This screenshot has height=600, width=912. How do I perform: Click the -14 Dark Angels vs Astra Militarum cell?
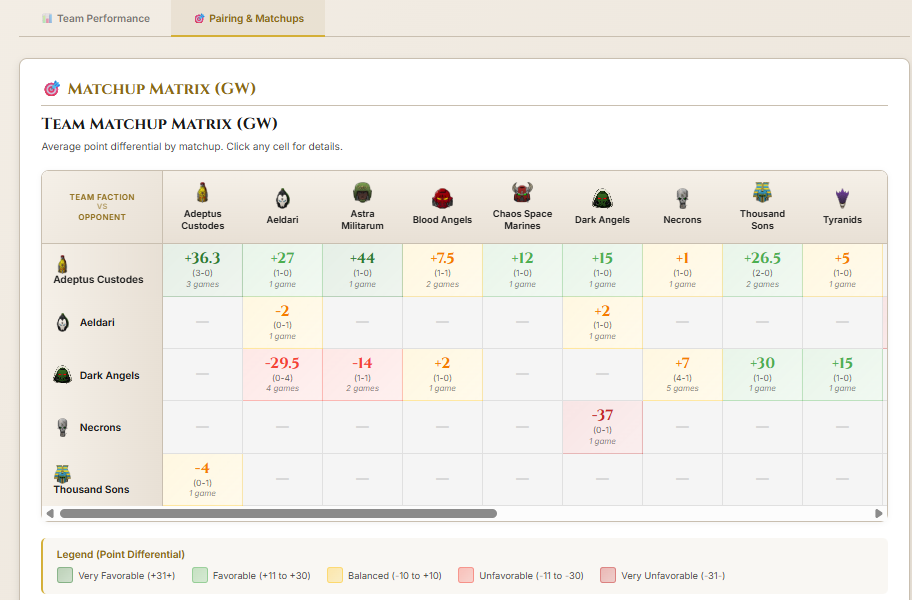point(362,374)
